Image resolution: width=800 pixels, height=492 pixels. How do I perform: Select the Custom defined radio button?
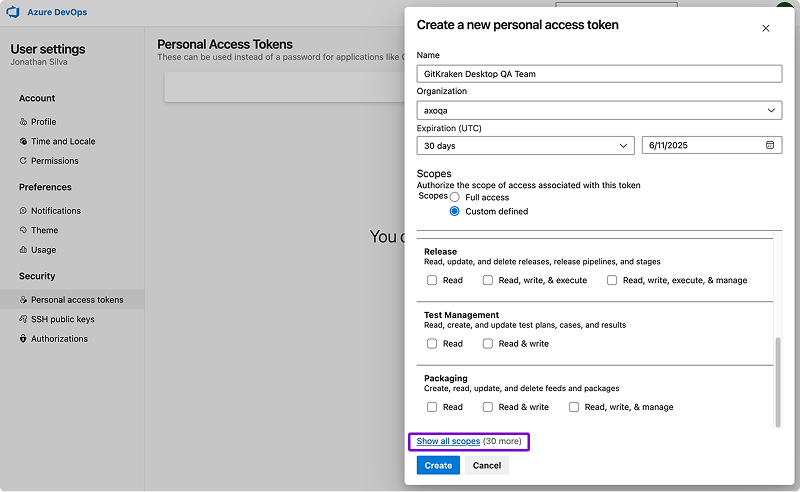tap(455, 211)
